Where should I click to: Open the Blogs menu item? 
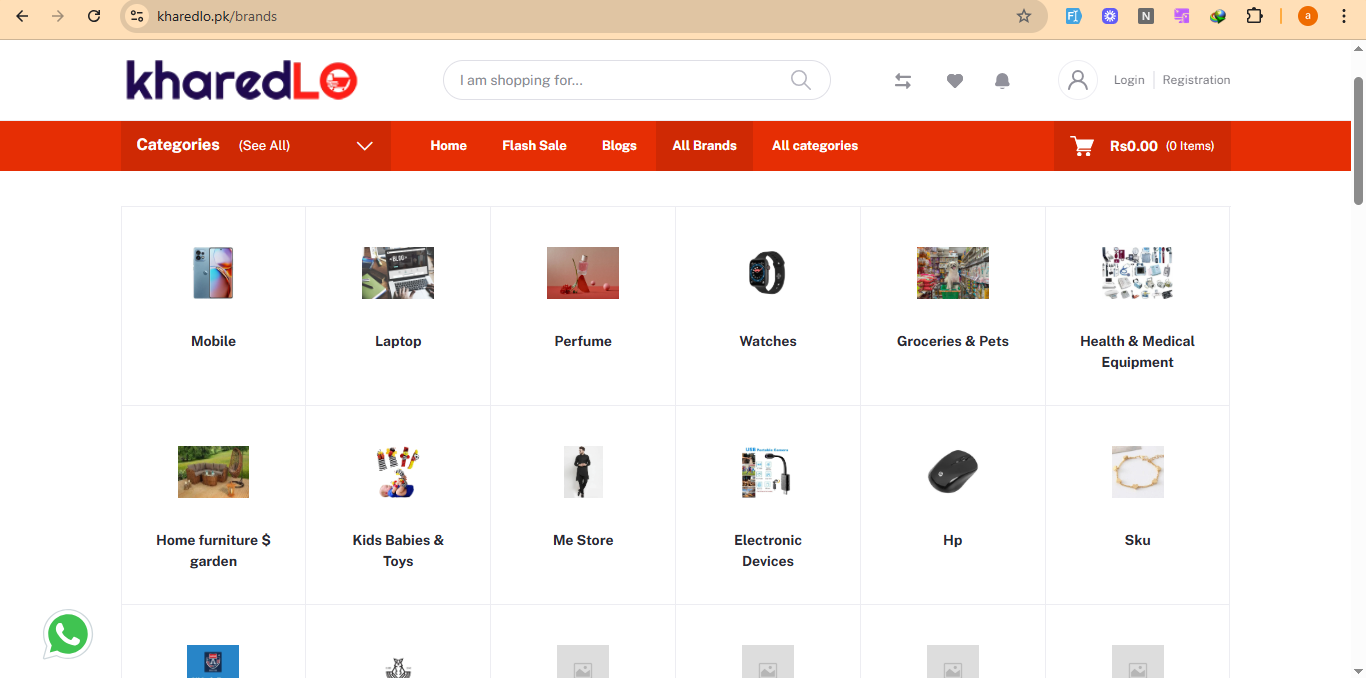click(619, 146)
